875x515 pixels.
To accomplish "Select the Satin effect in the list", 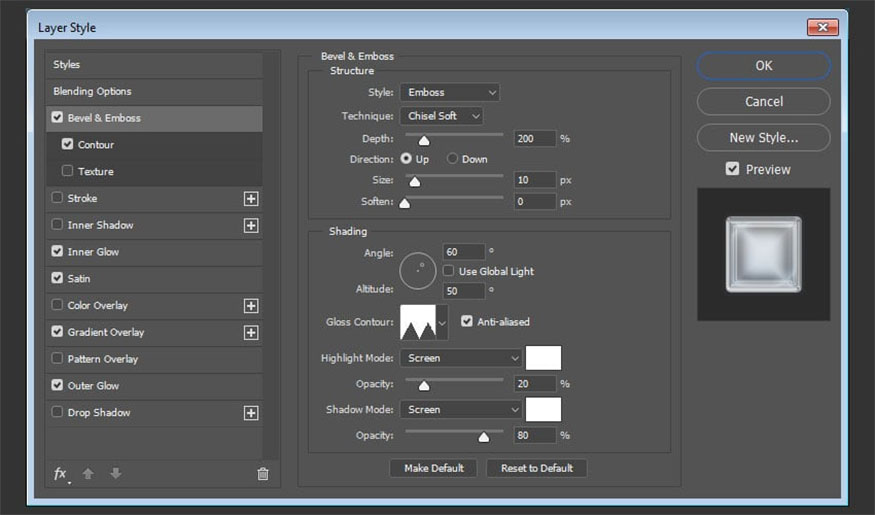I will [x=79, y=279].
